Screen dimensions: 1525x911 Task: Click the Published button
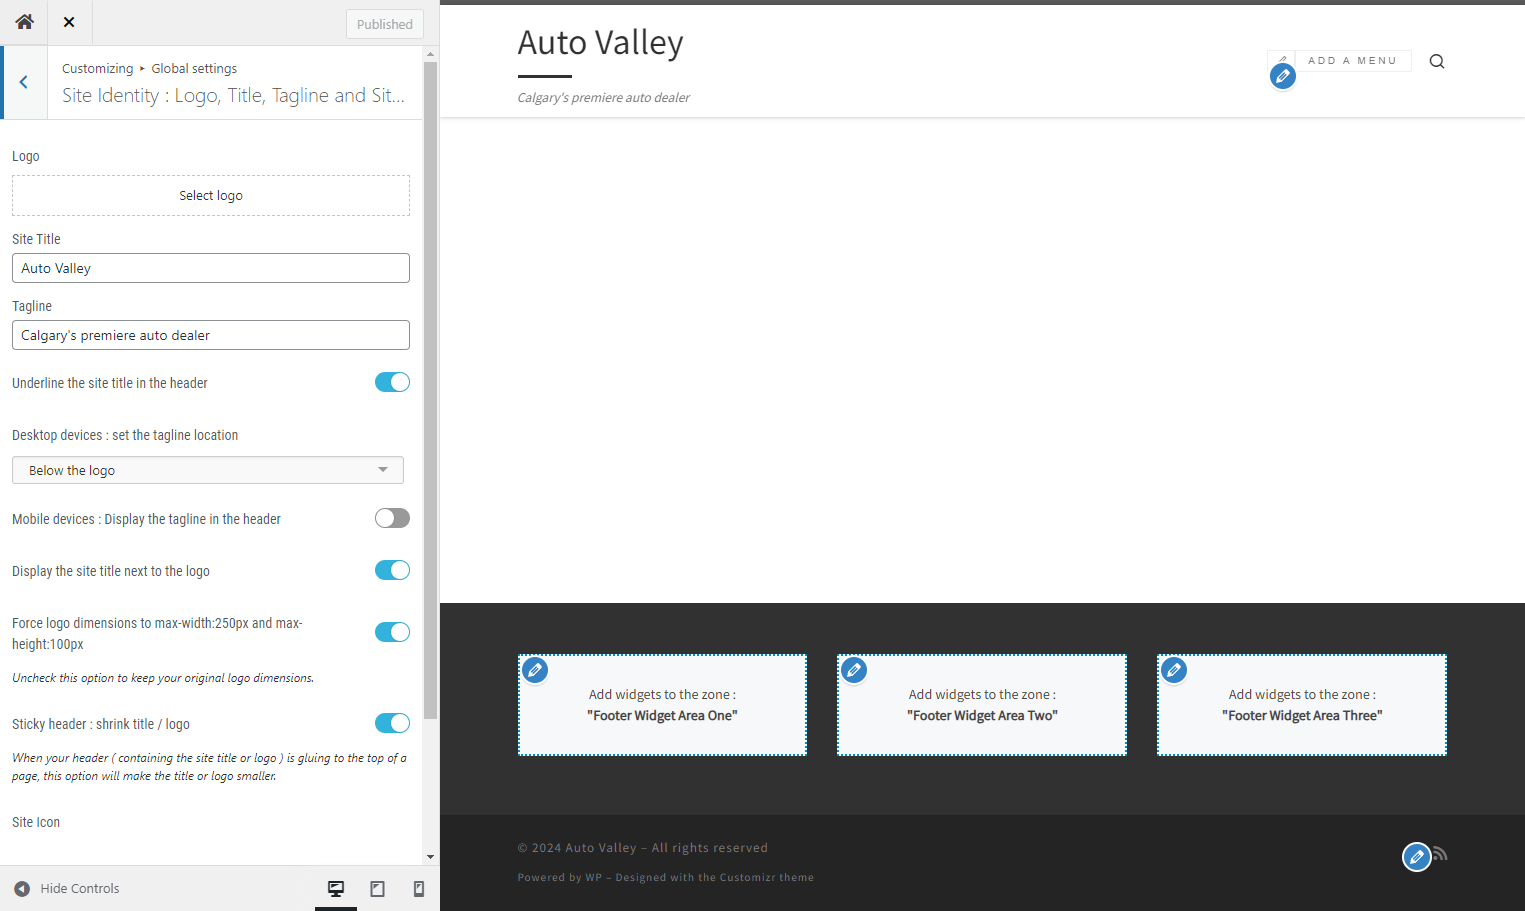tap(385, 24)
